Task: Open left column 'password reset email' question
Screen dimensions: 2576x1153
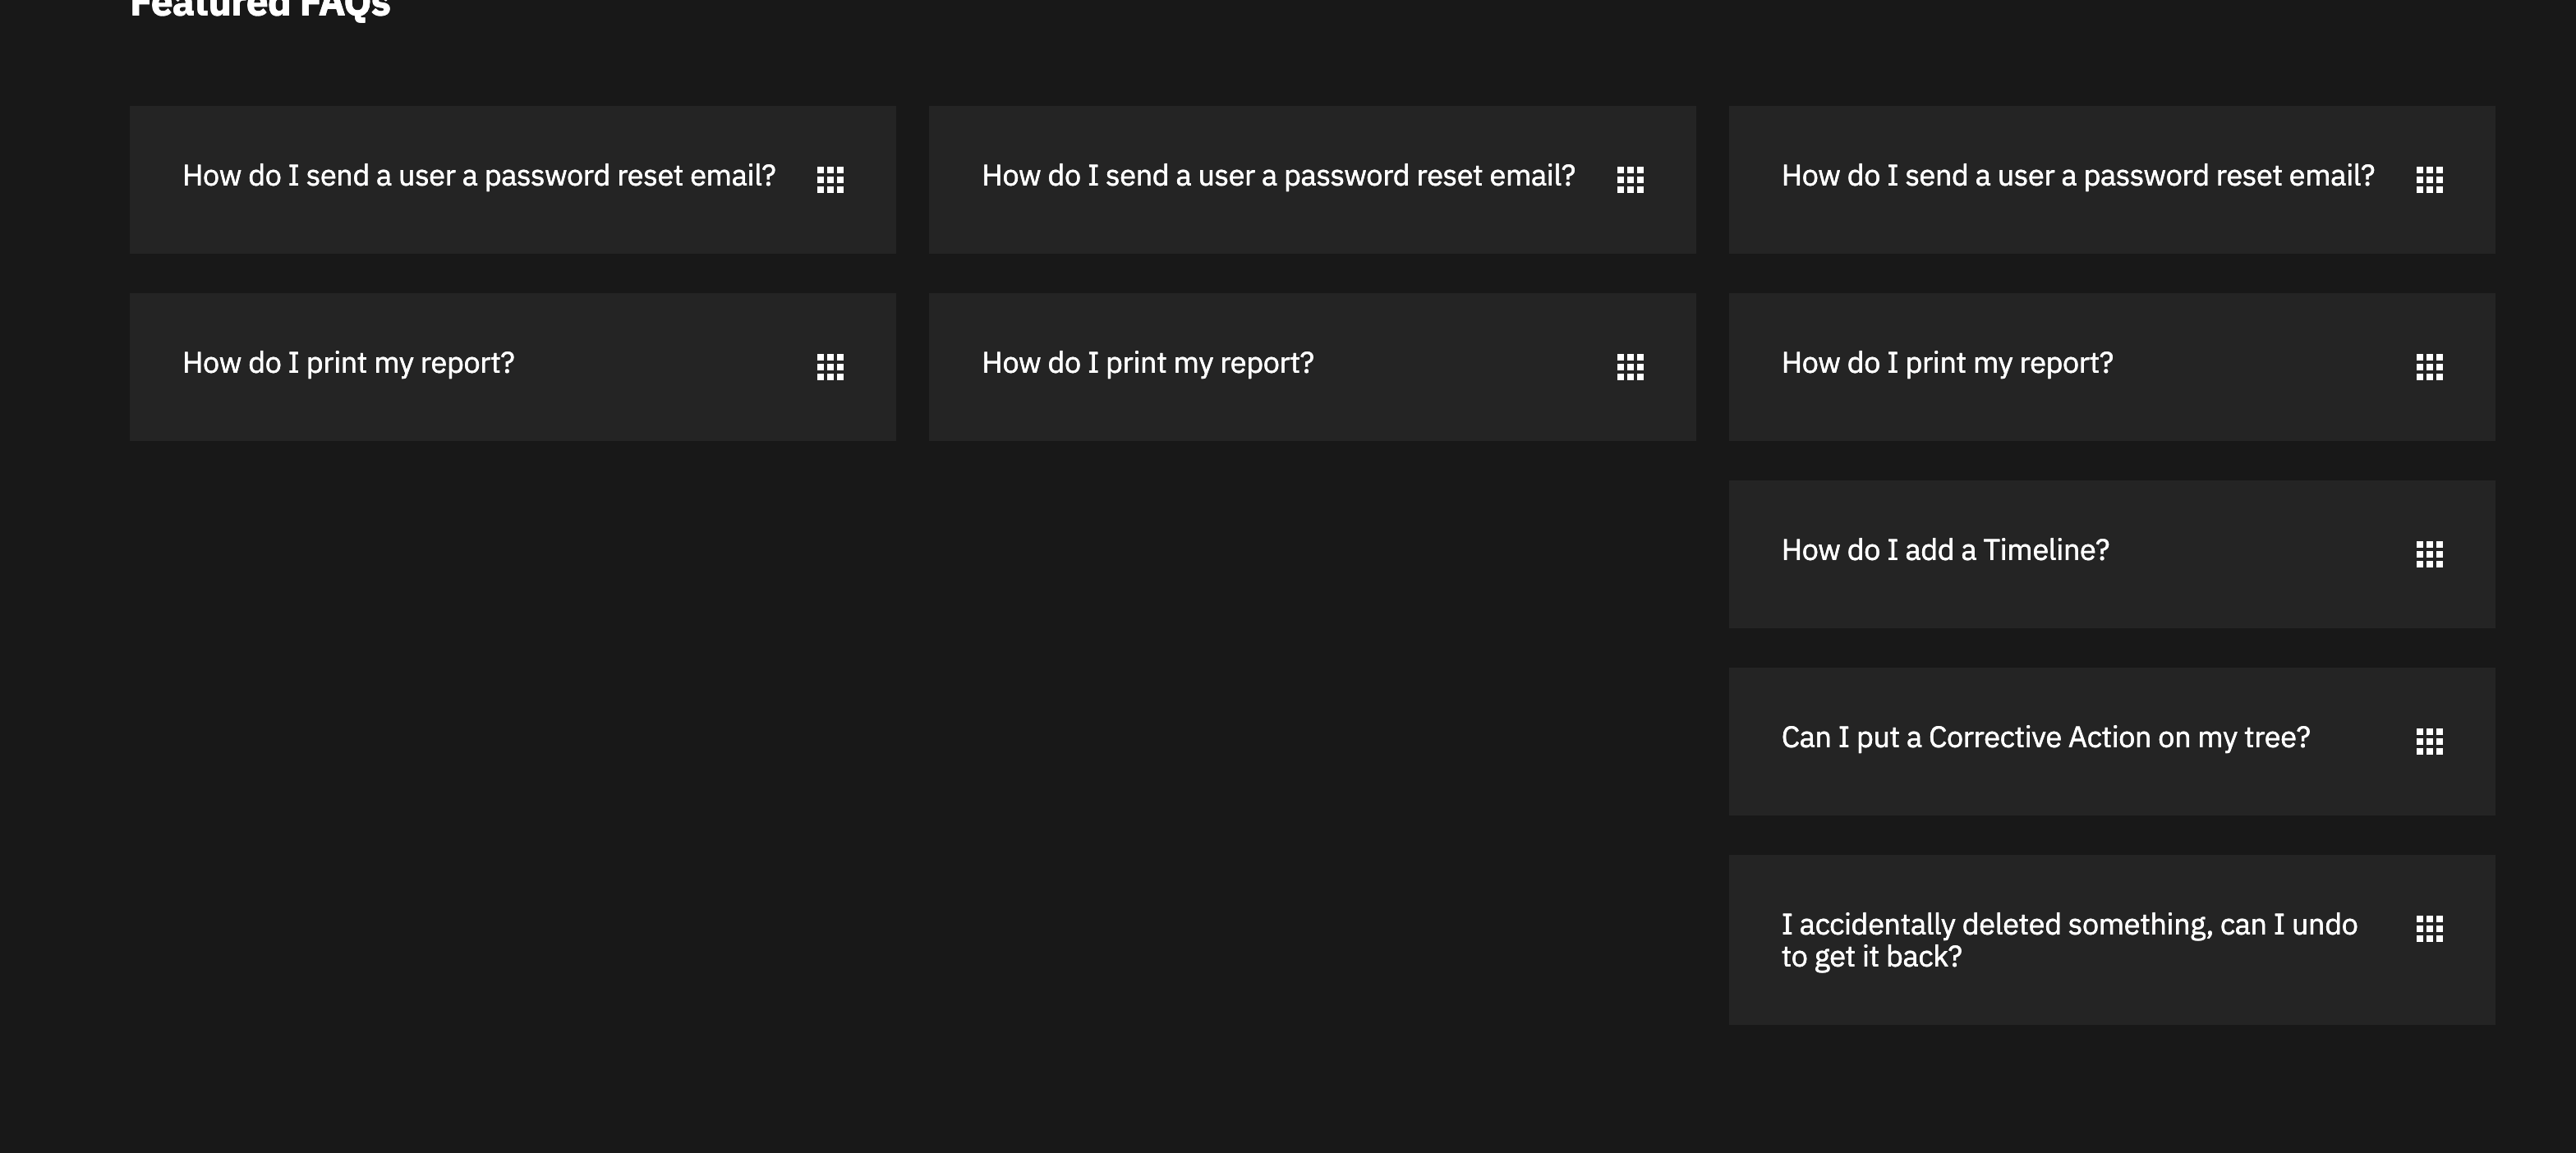Action: pyautogui.click(x=478, y=176)
